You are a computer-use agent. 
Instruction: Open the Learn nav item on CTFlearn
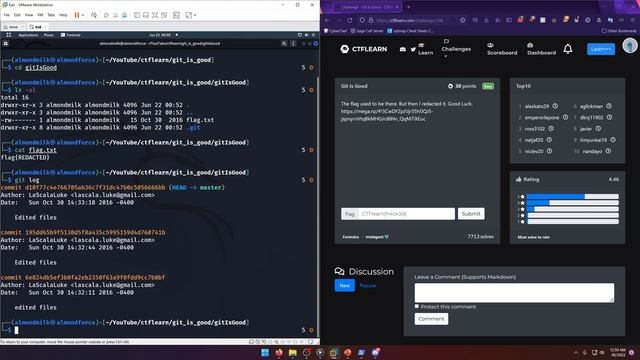click(425, 49)
